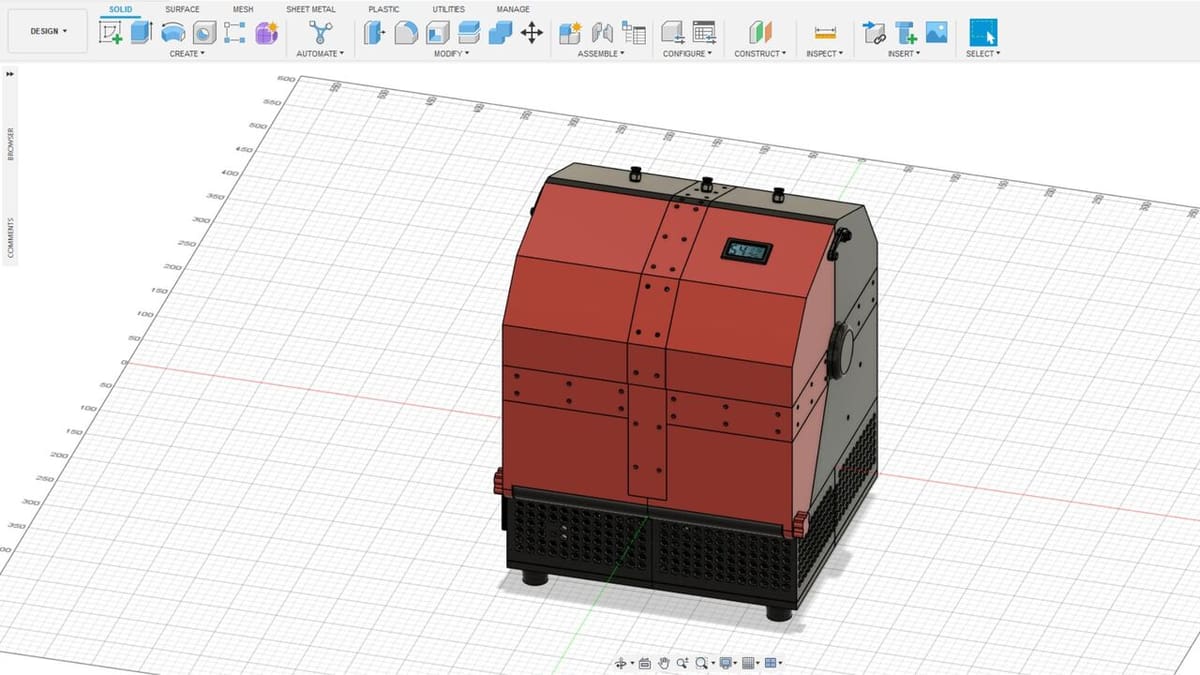Open the Configuration Table icon
The height and width of the screenshot is (675, 1200).
point(704,33)
